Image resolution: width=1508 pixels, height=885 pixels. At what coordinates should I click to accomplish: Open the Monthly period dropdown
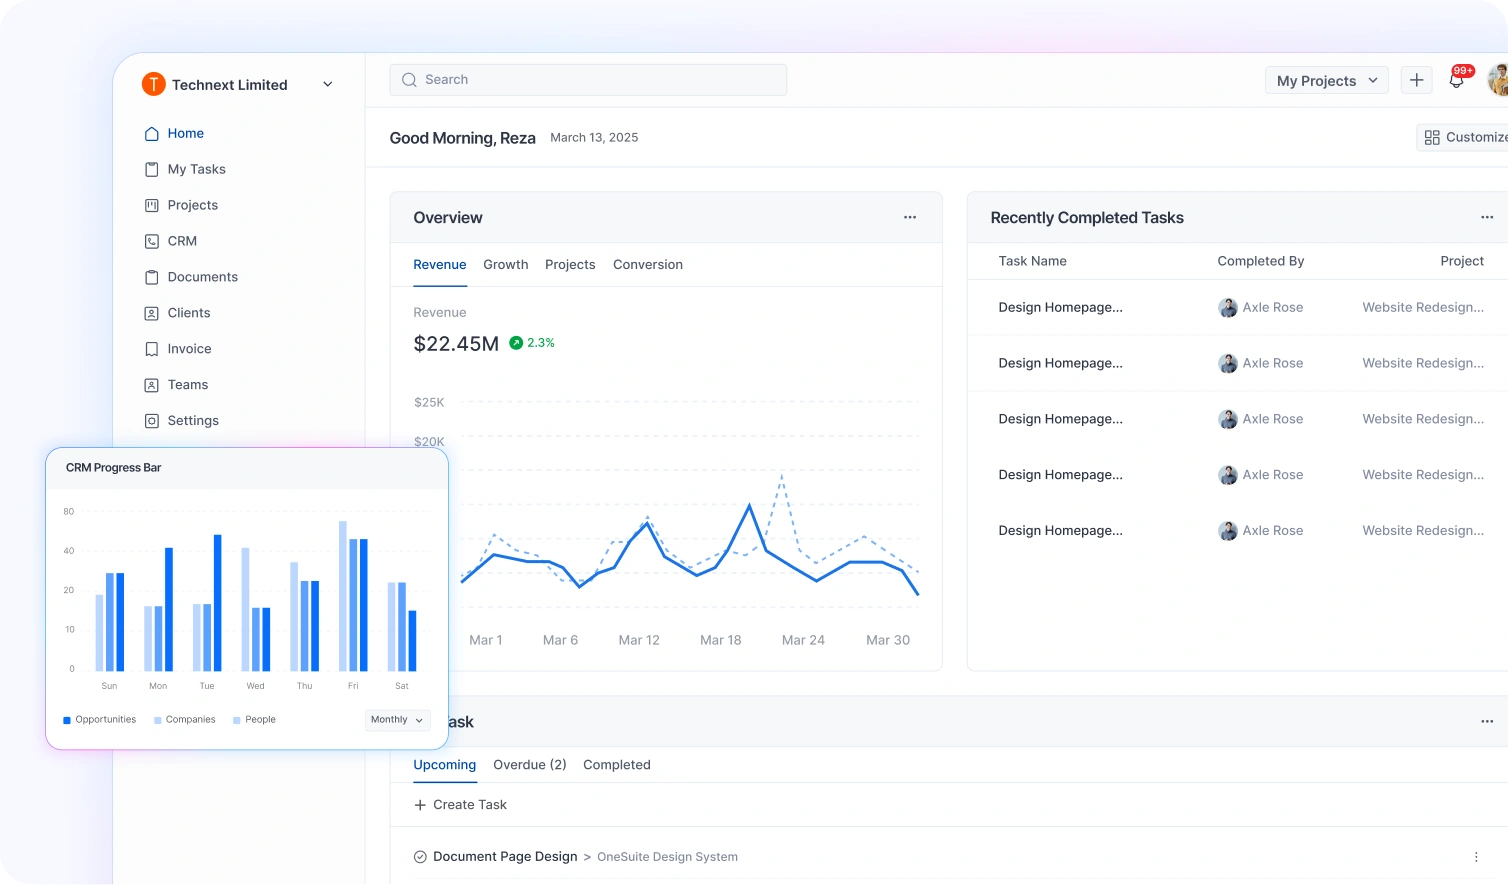[x=397, y=720]
